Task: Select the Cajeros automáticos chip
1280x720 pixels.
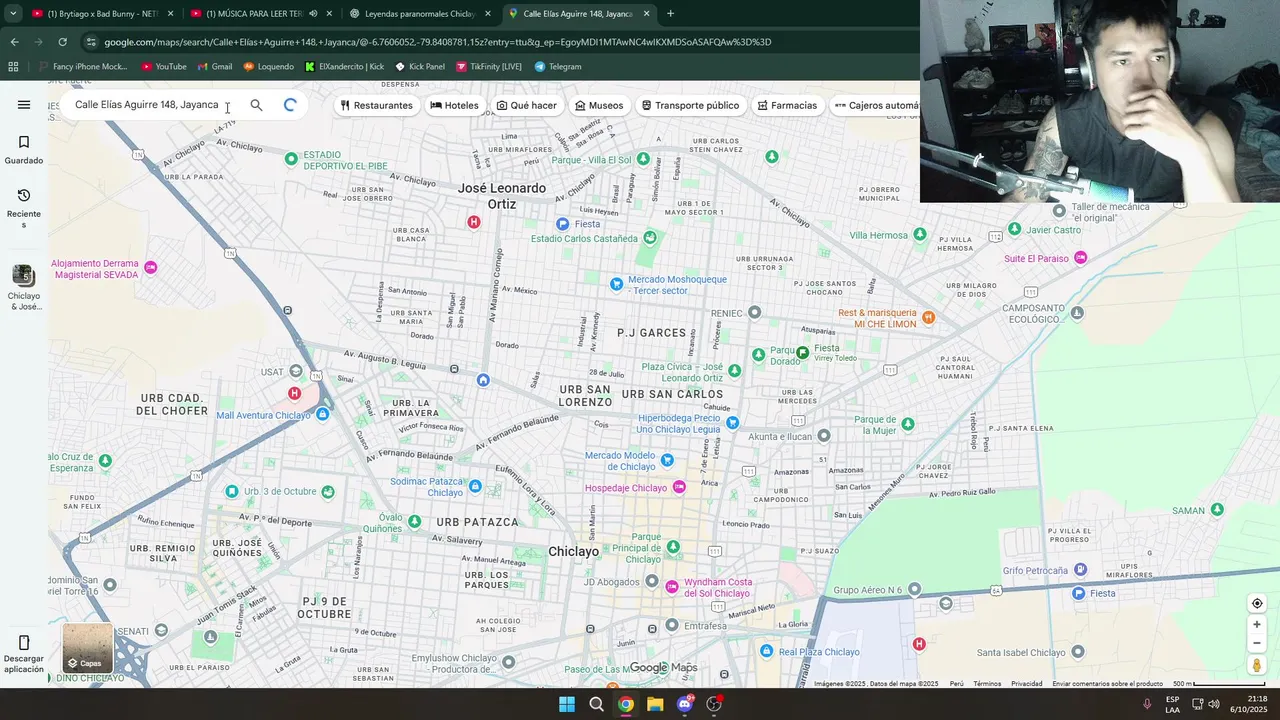Action: [875, 105]
